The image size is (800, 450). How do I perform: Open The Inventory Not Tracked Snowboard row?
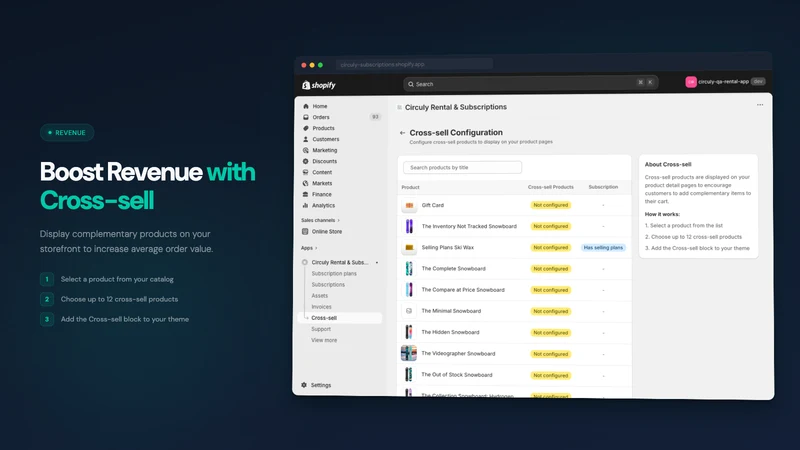pyautogui.click(x=514, y=226)
